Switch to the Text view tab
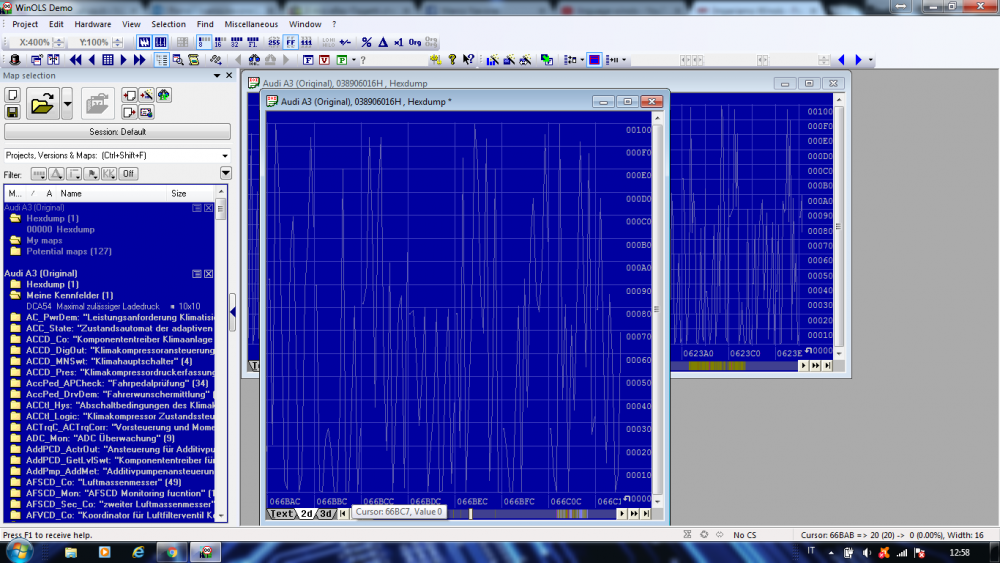The image size is (1000, 563). tap(283, 513)
